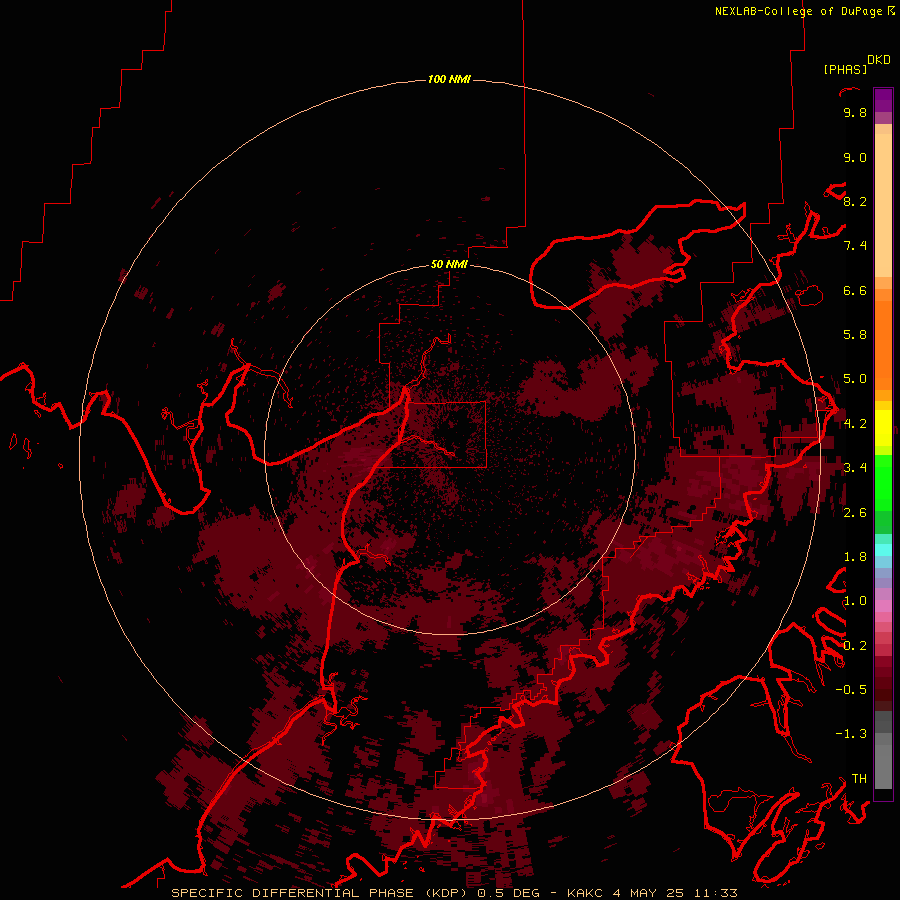Click the "4.2" scale value
Image resolution: width=900 pixels, height=900 pixels.
tap(855, 424)
